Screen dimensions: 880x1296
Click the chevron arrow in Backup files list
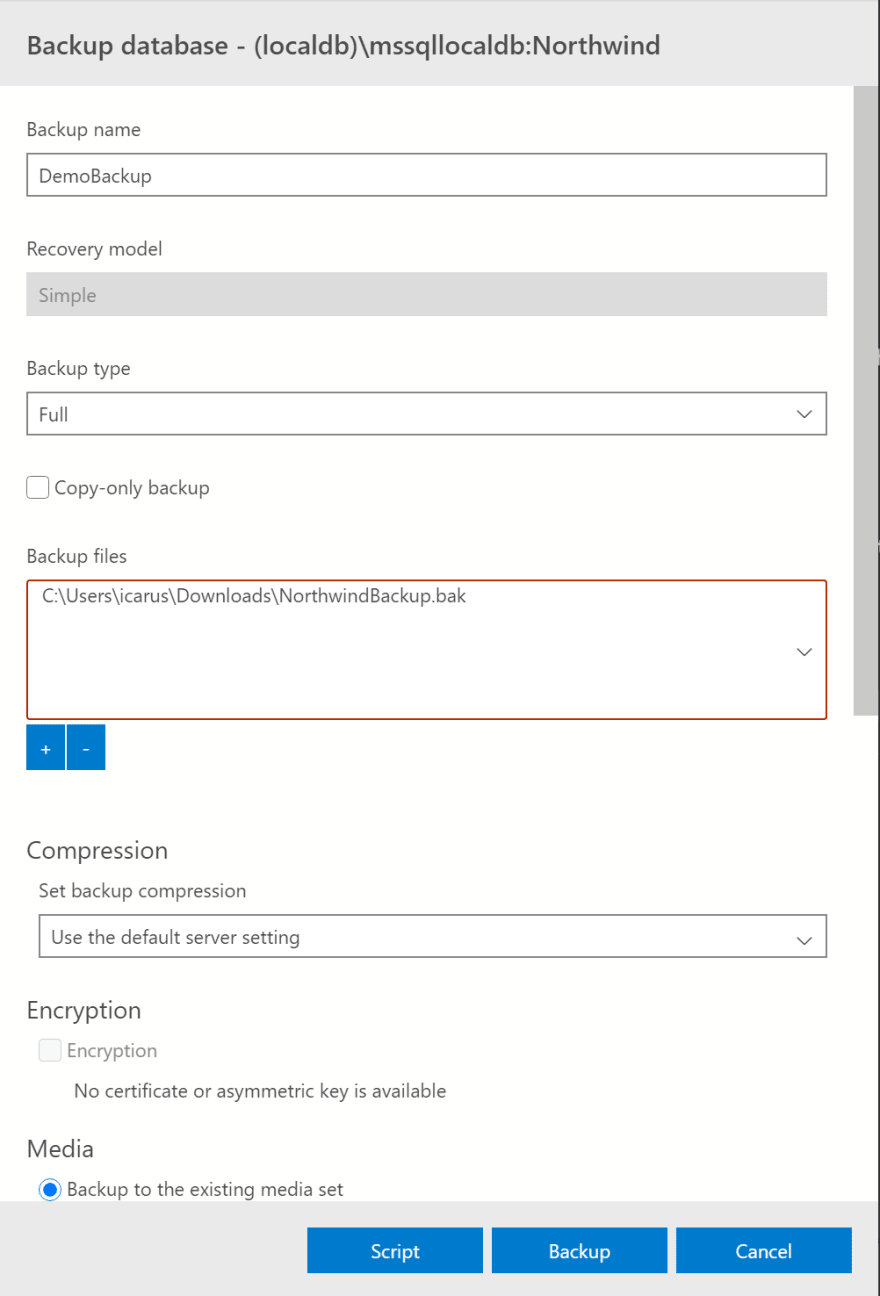point(804,652)
